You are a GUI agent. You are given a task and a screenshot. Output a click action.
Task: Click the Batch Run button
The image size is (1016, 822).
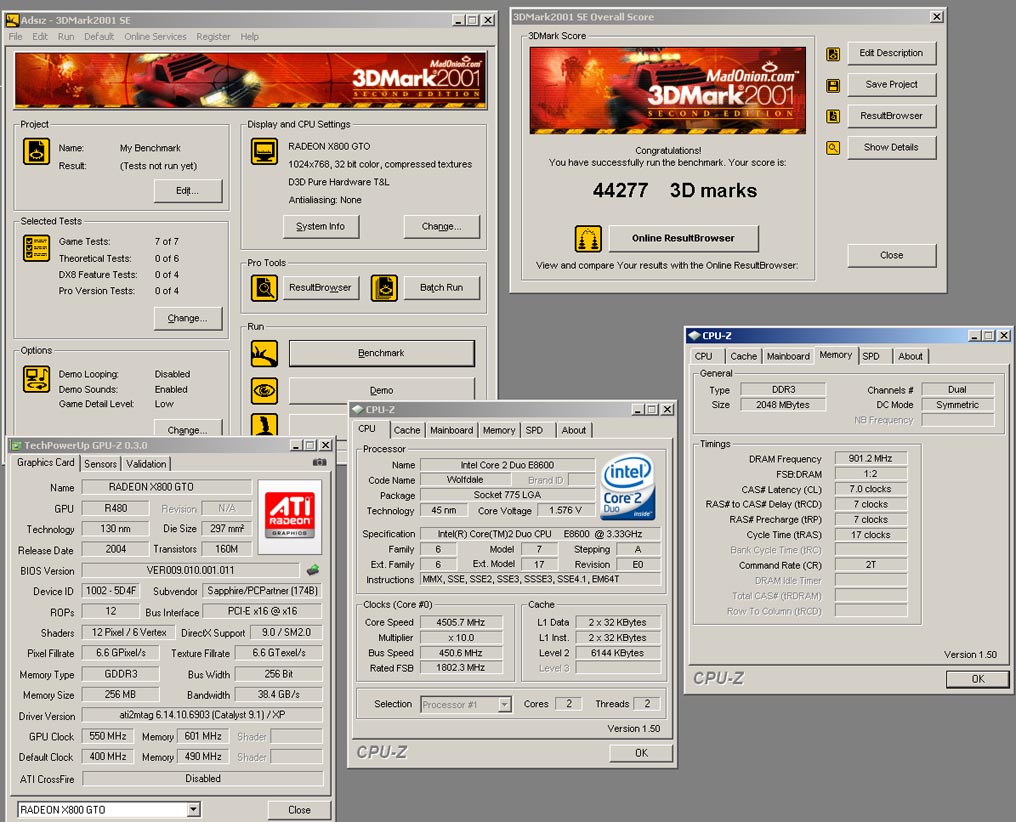(x=442, y=288)
